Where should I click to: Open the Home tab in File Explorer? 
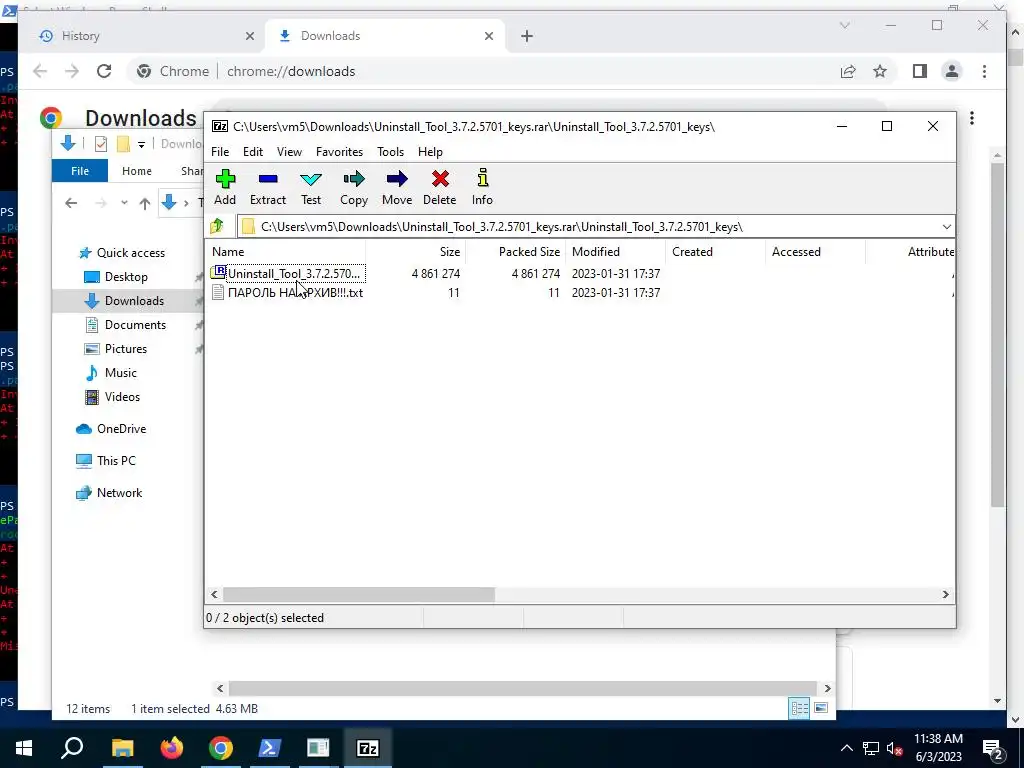click(136, 170)
